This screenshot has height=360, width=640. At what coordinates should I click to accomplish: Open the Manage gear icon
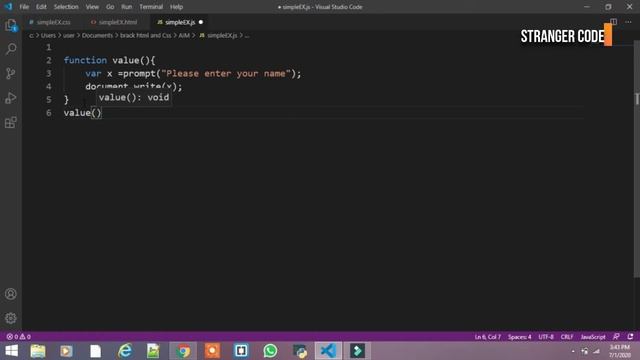[x=11, y=318]
